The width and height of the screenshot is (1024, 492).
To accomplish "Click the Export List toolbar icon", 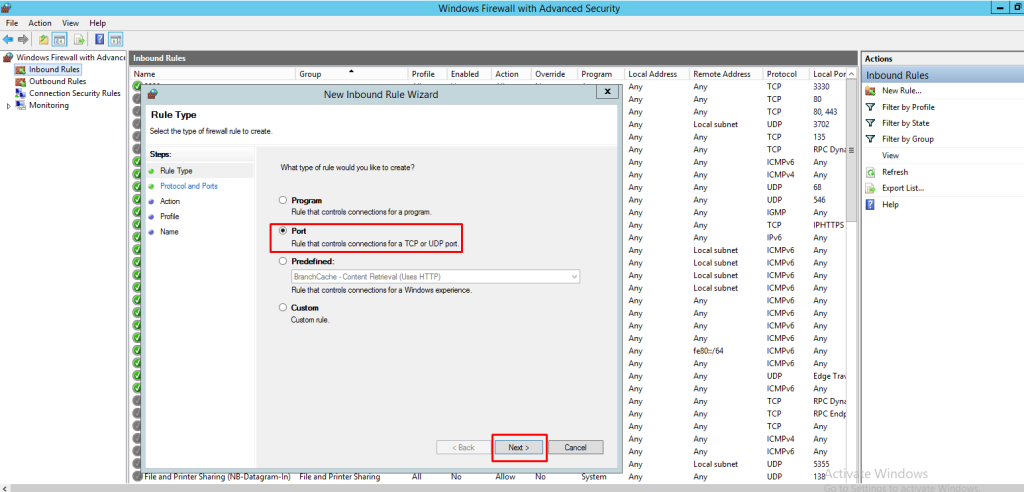I will pyautogui.click(x=80, y=40).
